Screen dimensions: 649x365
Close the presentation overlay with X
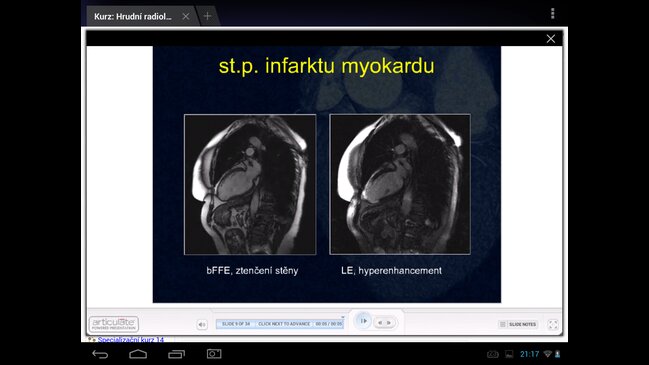tap(550, 38)
